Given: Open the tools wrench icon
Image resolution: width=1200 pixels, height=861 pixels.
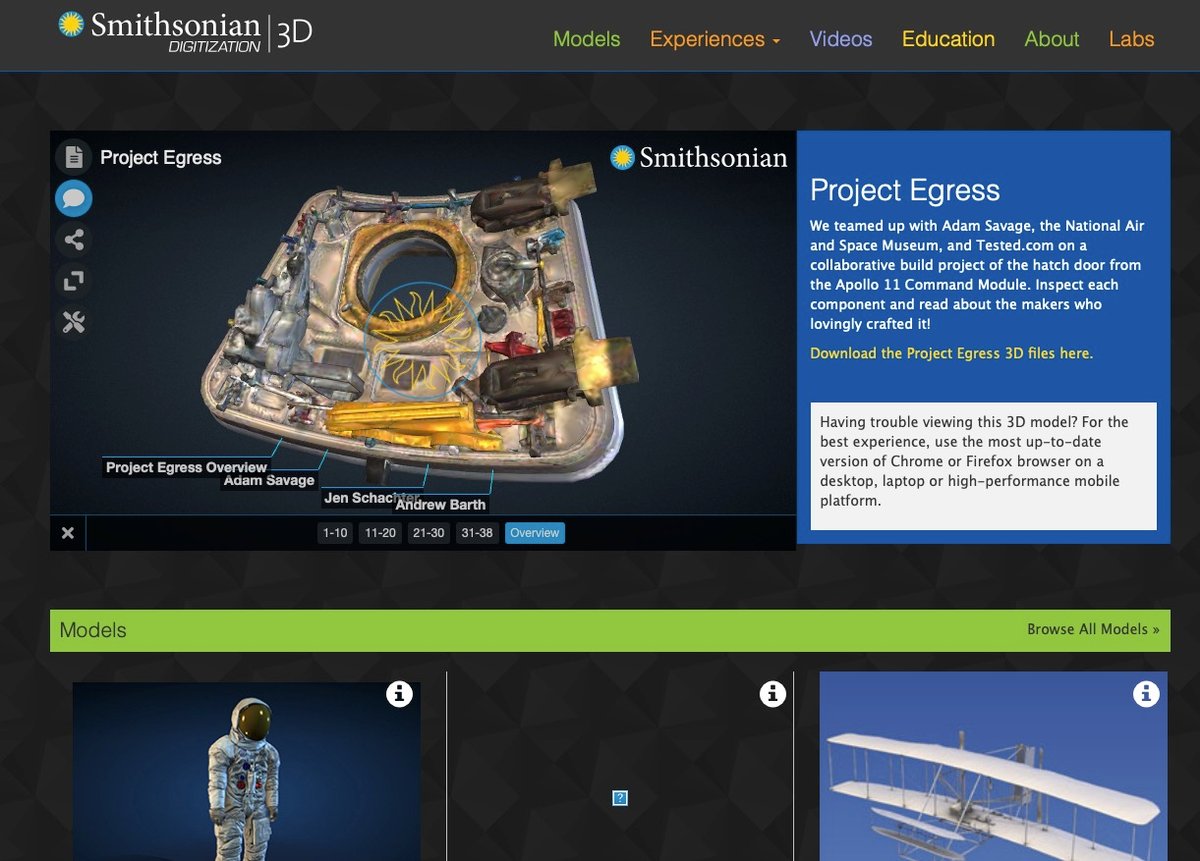Looking at the screenshot, I should (x=73, y=322).
